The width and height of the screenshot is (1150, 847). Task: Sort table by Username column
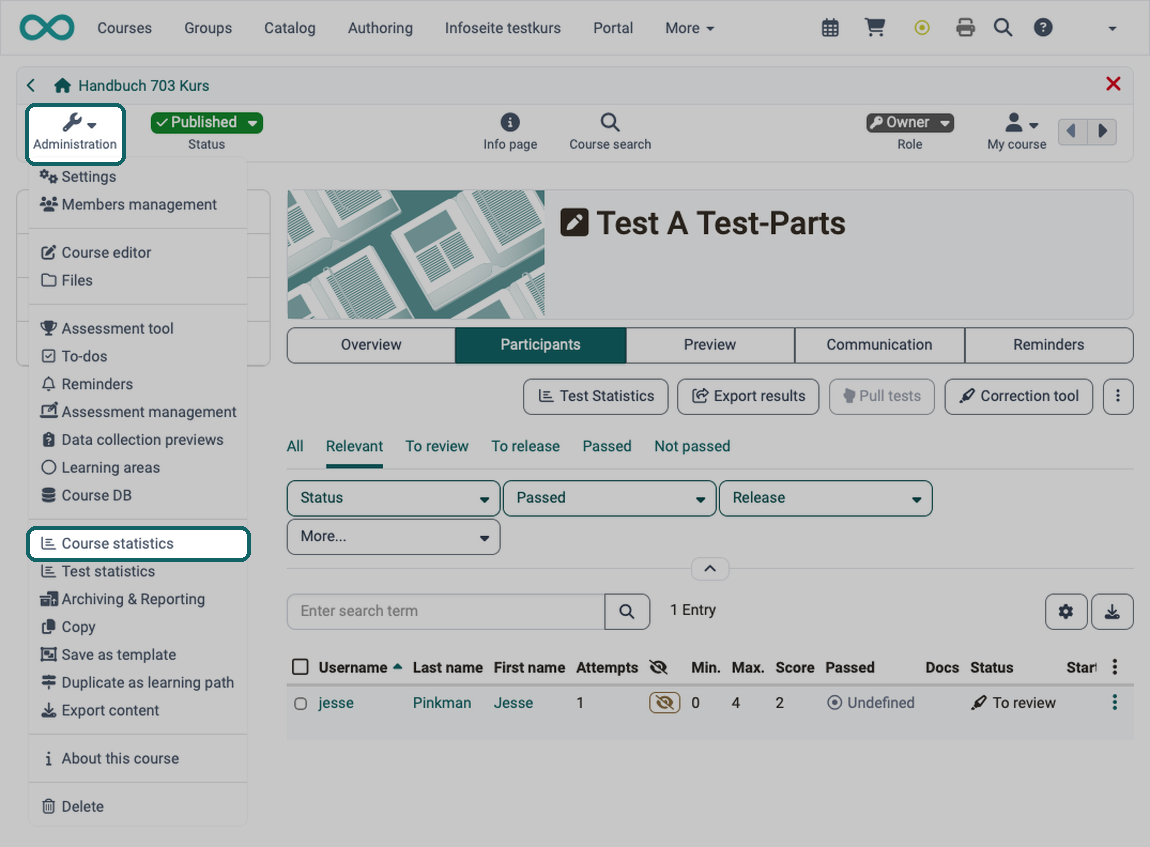click(353, 667)
